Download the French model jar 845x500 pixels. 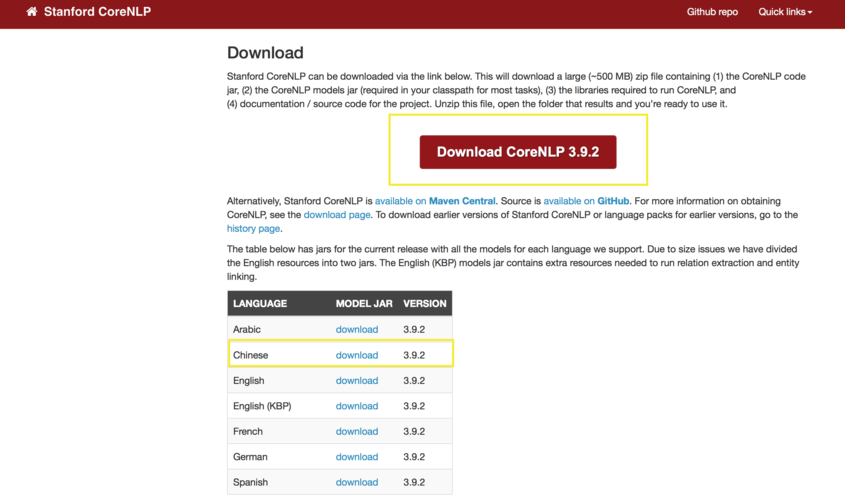(x=357, y=432)
